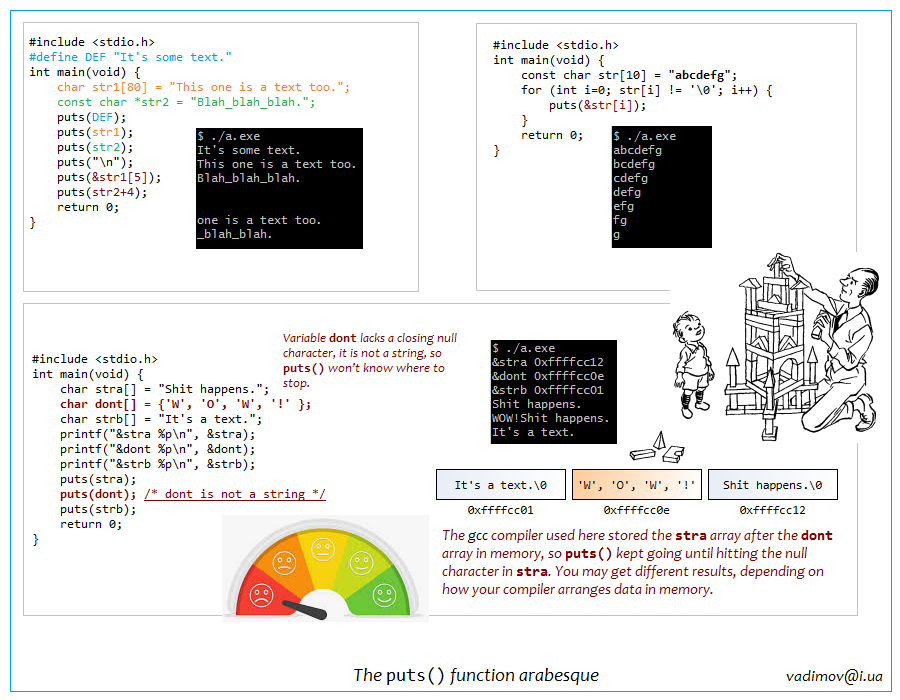Click terminal line "&stra 0xffffcc12"
The width and height of the screenshot is (900, 700).
(548, 362)
